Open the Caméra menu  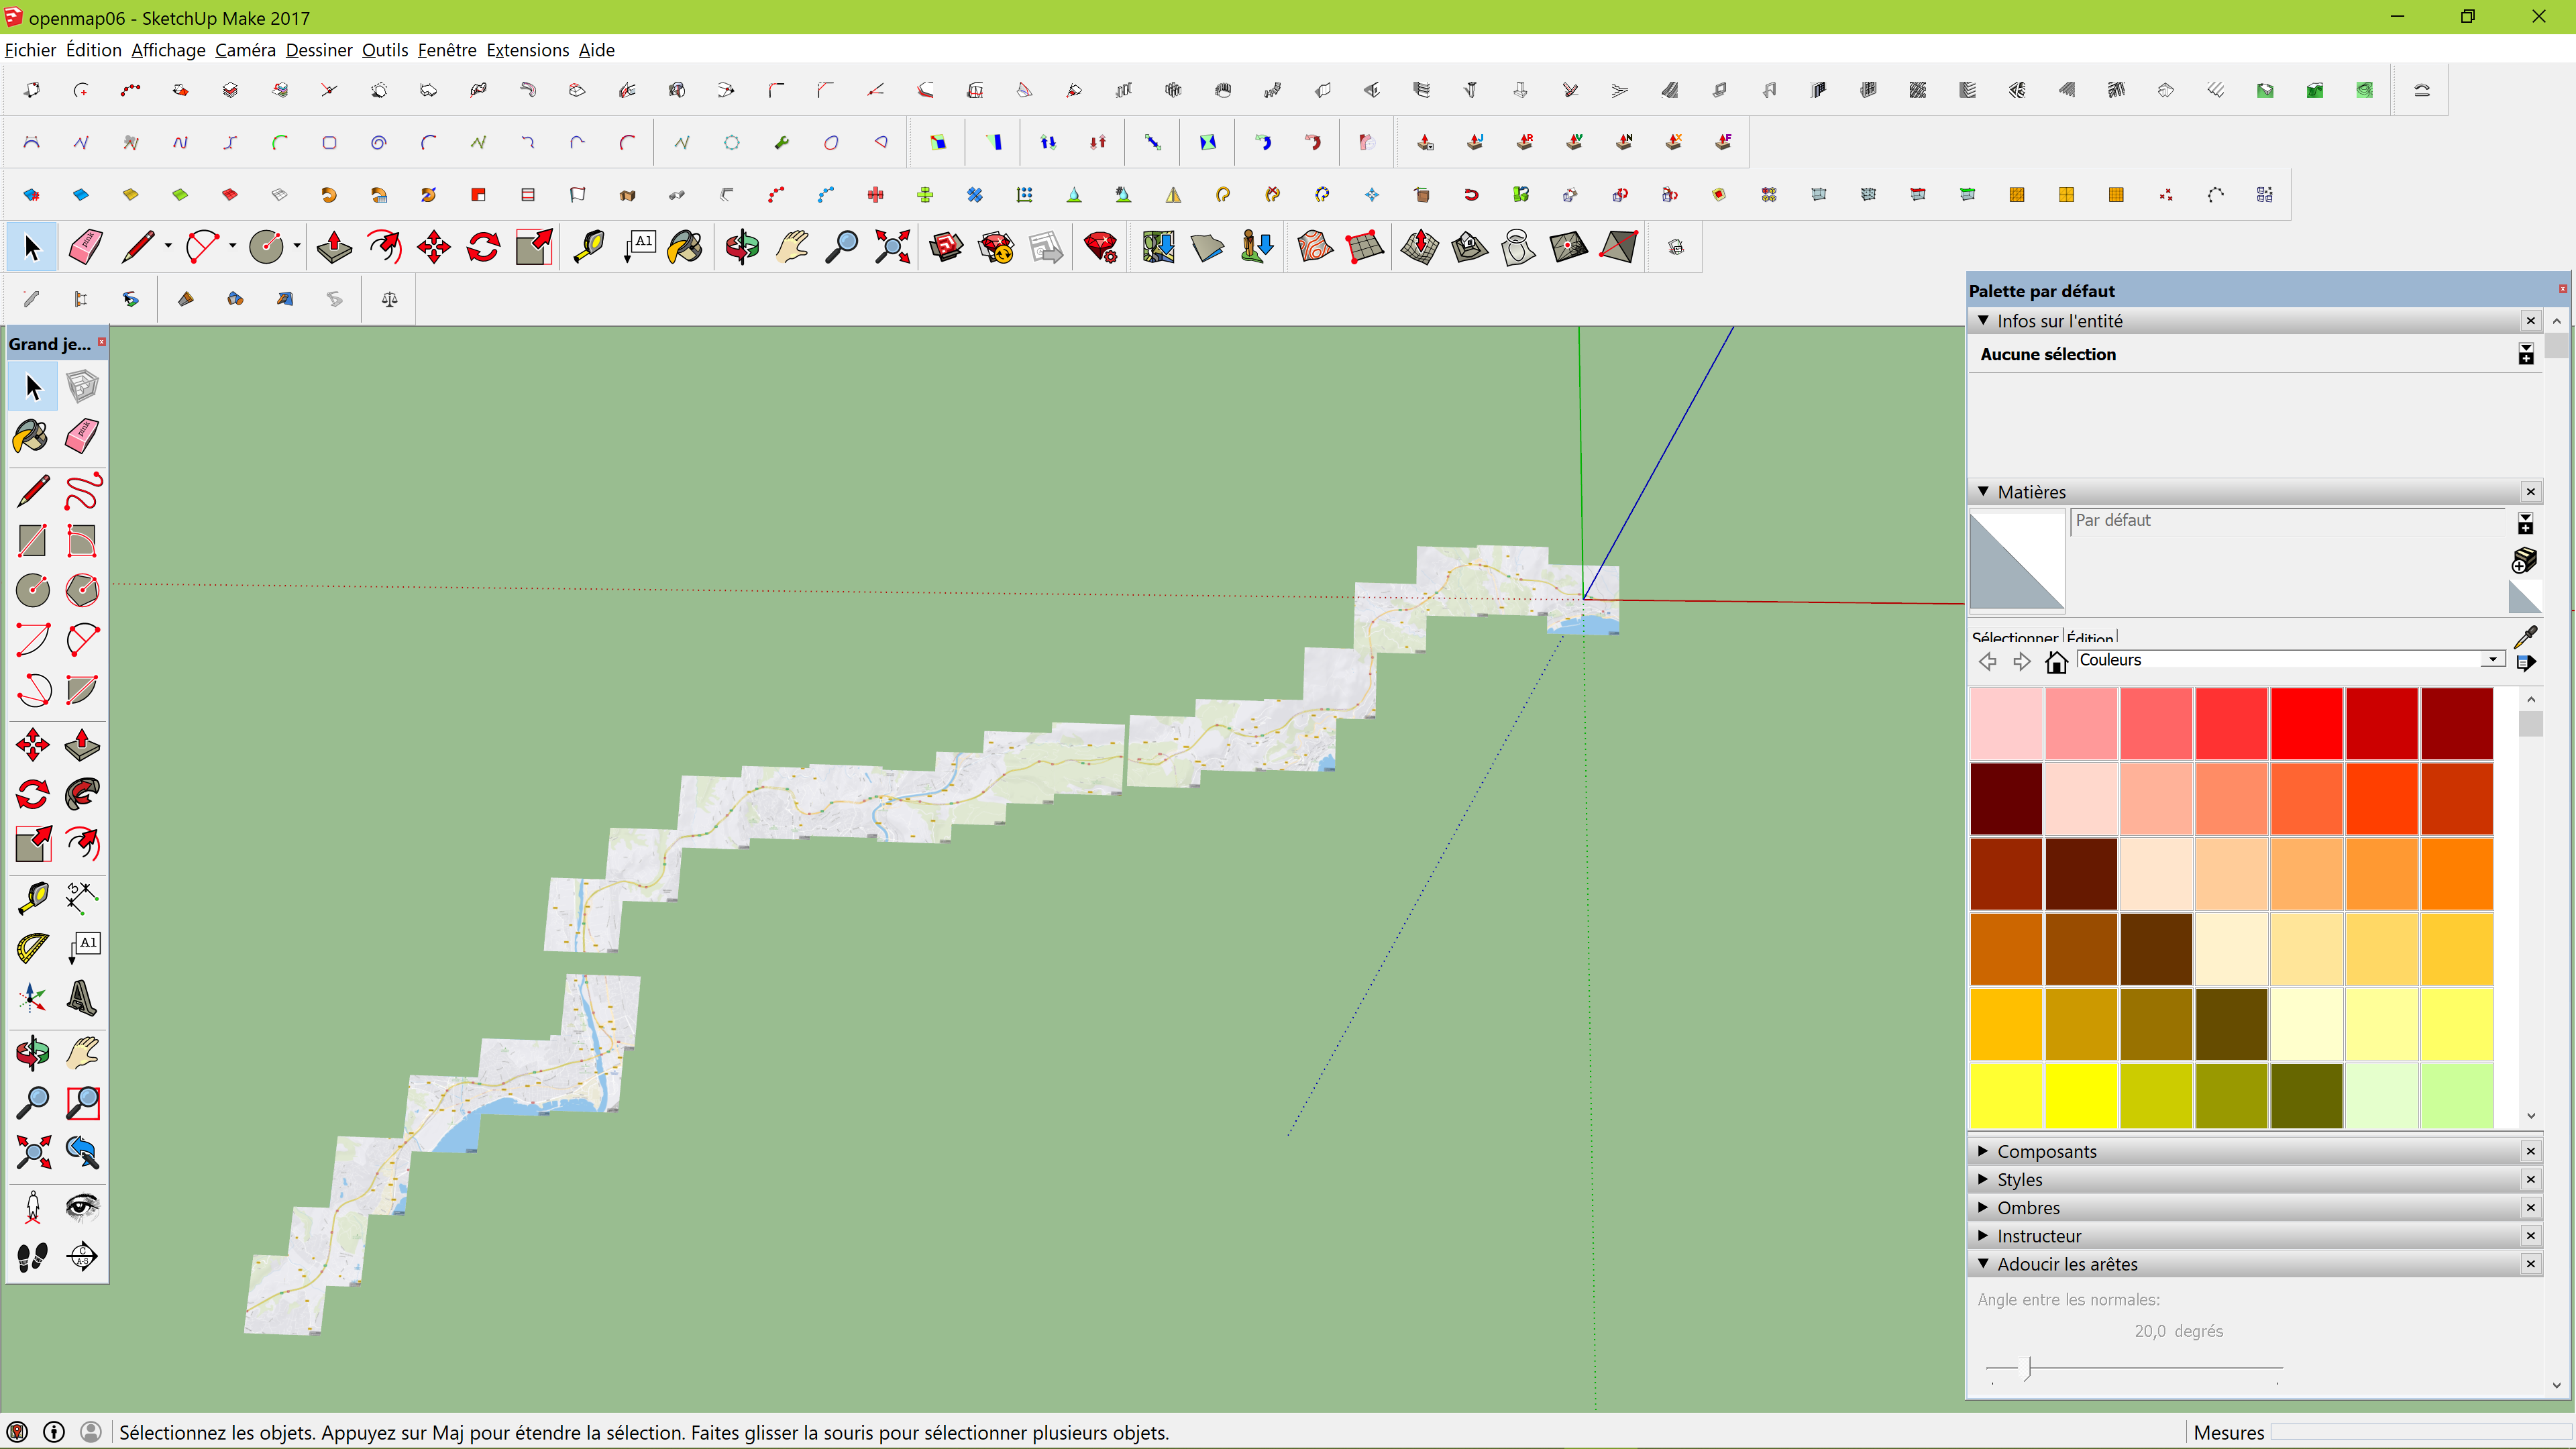click(x=245, y=50)
